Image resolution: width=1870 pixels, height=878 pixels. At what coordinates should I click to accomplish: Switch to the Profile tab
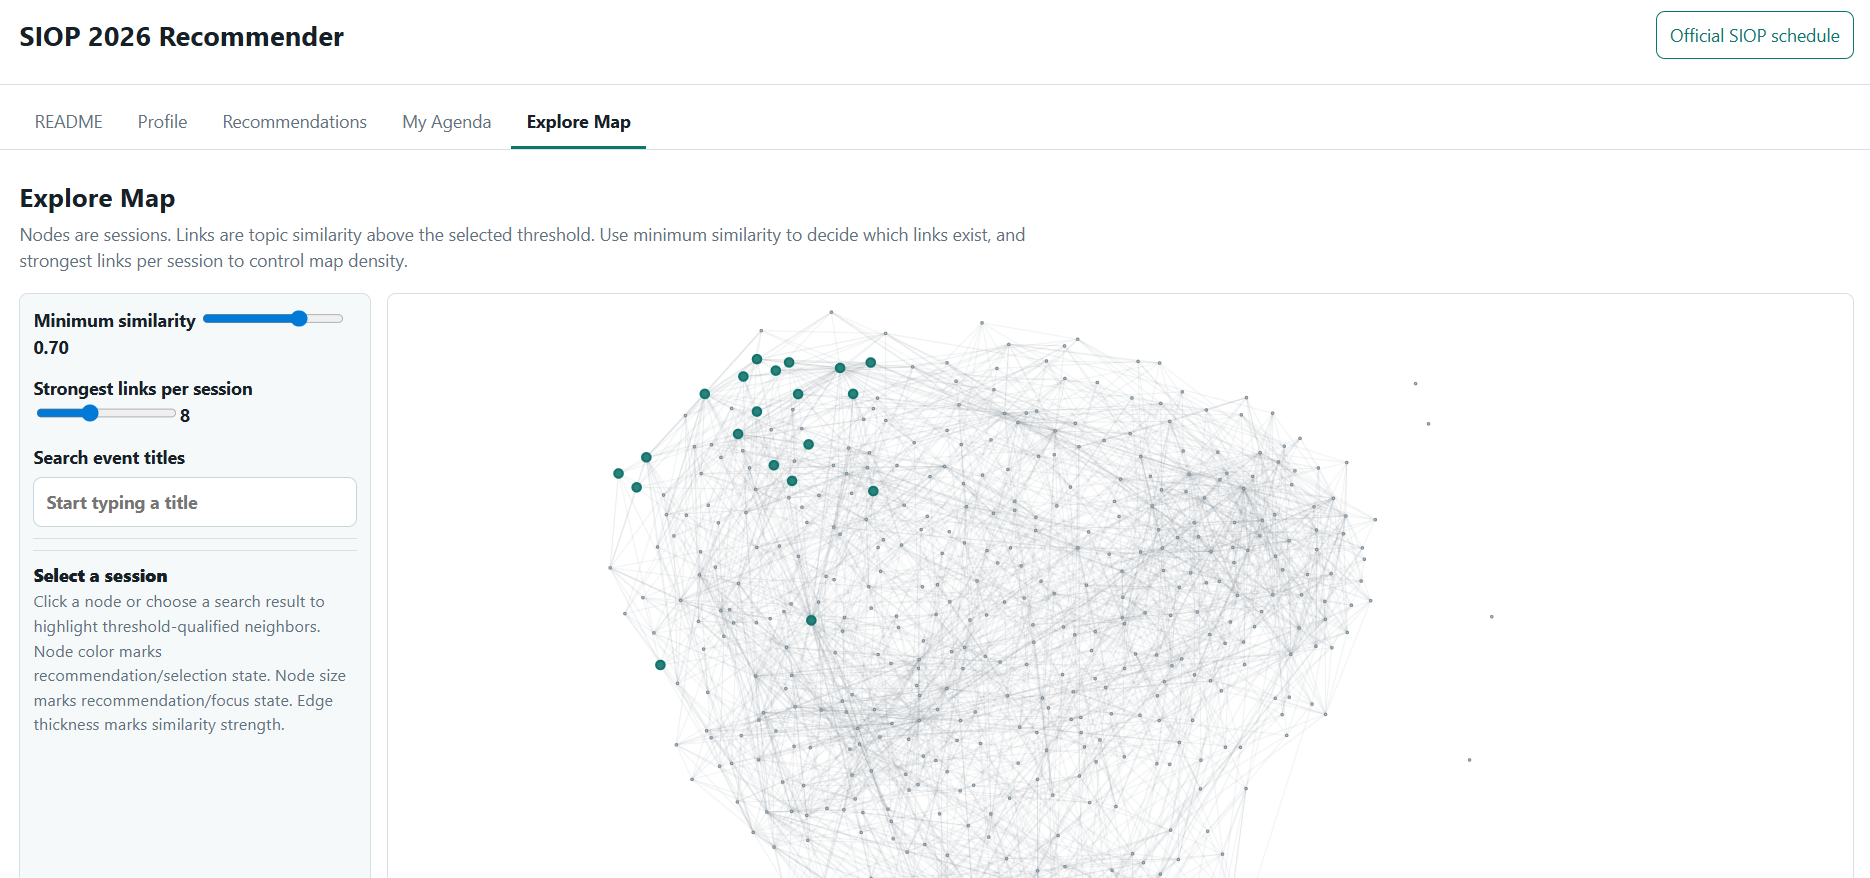coord(162,122)
